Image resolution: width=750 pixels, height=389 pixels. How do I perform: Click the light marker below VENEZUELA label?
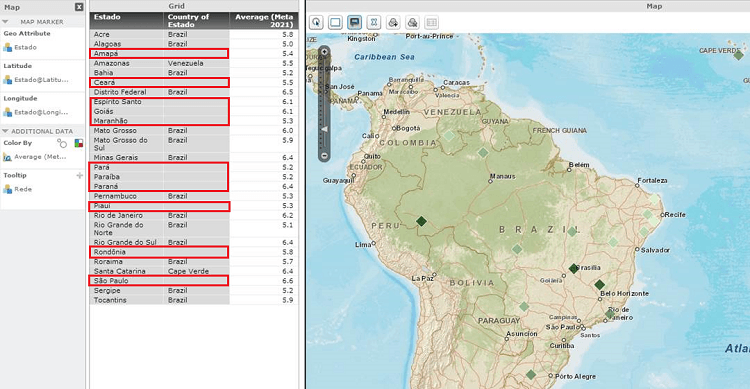point(449,135)
